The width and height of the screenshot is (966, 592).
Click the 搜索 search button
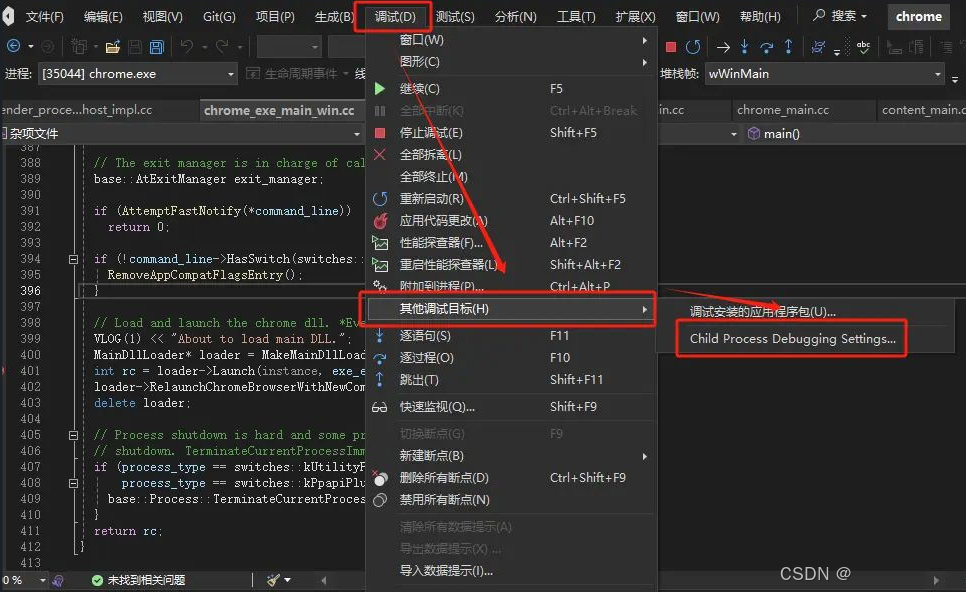pos(840,15)
